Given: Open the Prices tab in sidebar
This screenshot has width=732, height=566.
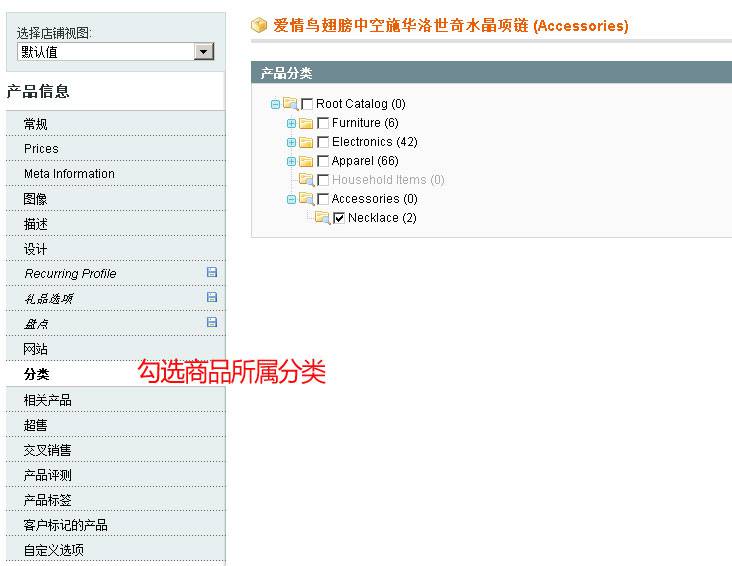Looking at the screenshot, I should tap(42, 149).
